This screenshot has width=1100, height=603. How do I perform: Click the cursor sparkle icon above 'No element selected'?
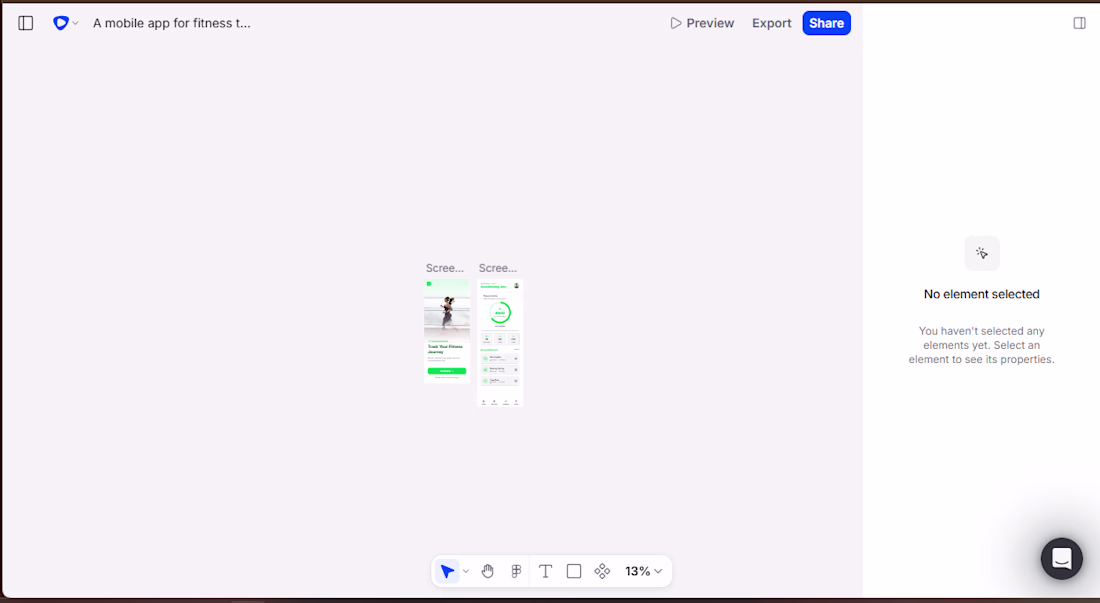(981, 253)
